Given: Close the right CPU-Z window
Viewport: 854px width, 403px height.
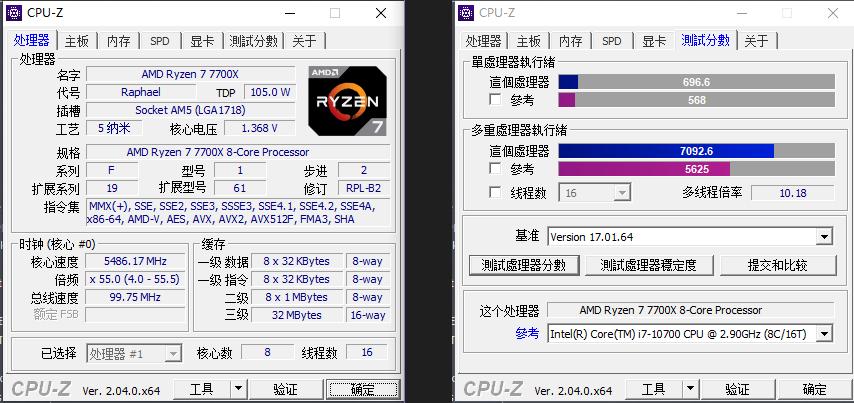Looking at the screenshot, I should tap(833, 13).
